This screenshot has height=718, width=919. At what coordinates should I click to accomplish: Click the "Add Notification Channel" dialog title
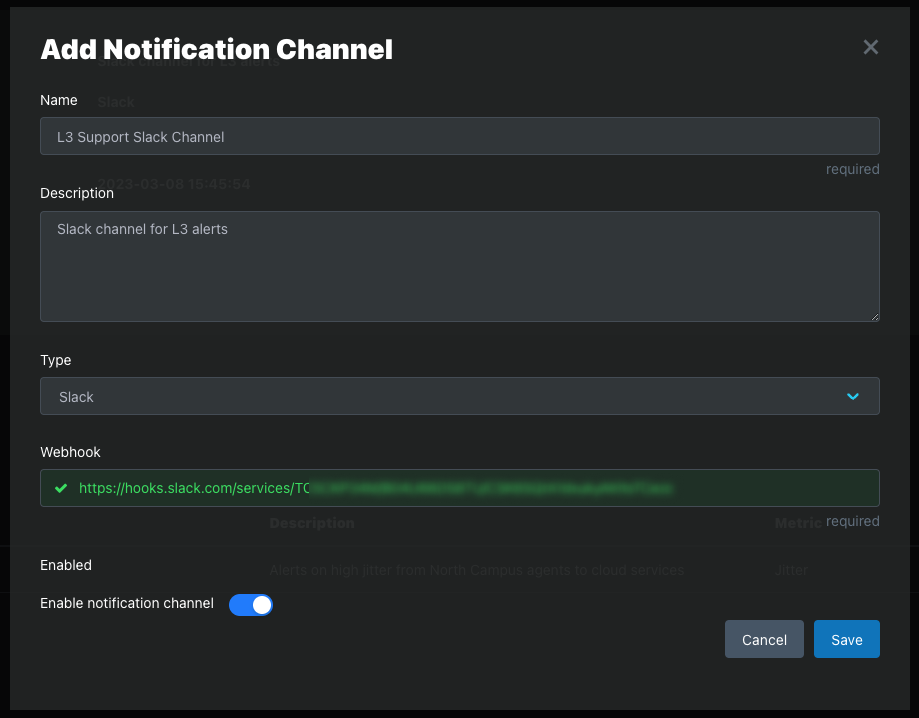click(216, 49)
